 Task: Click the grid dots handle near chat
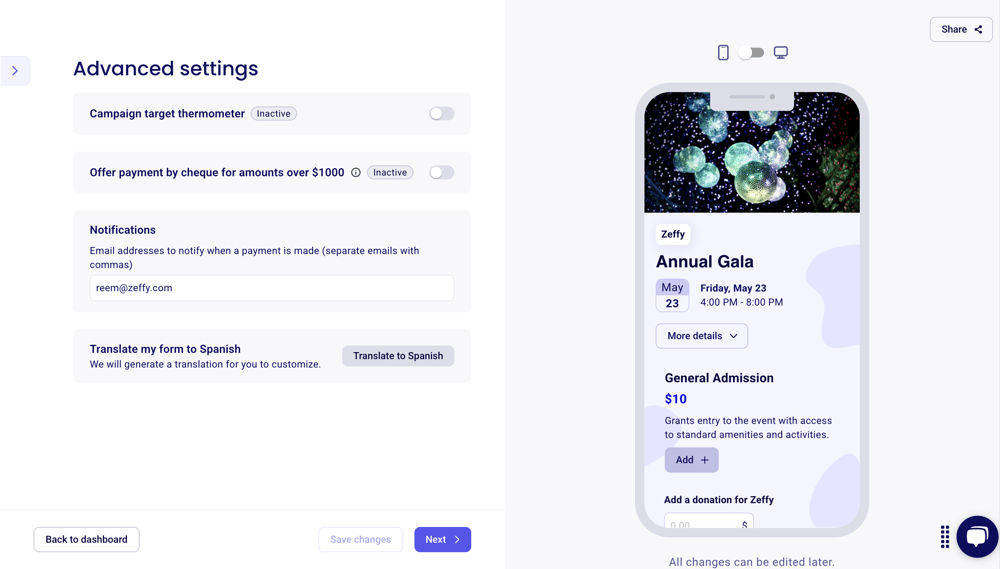(x=945, y=537)
